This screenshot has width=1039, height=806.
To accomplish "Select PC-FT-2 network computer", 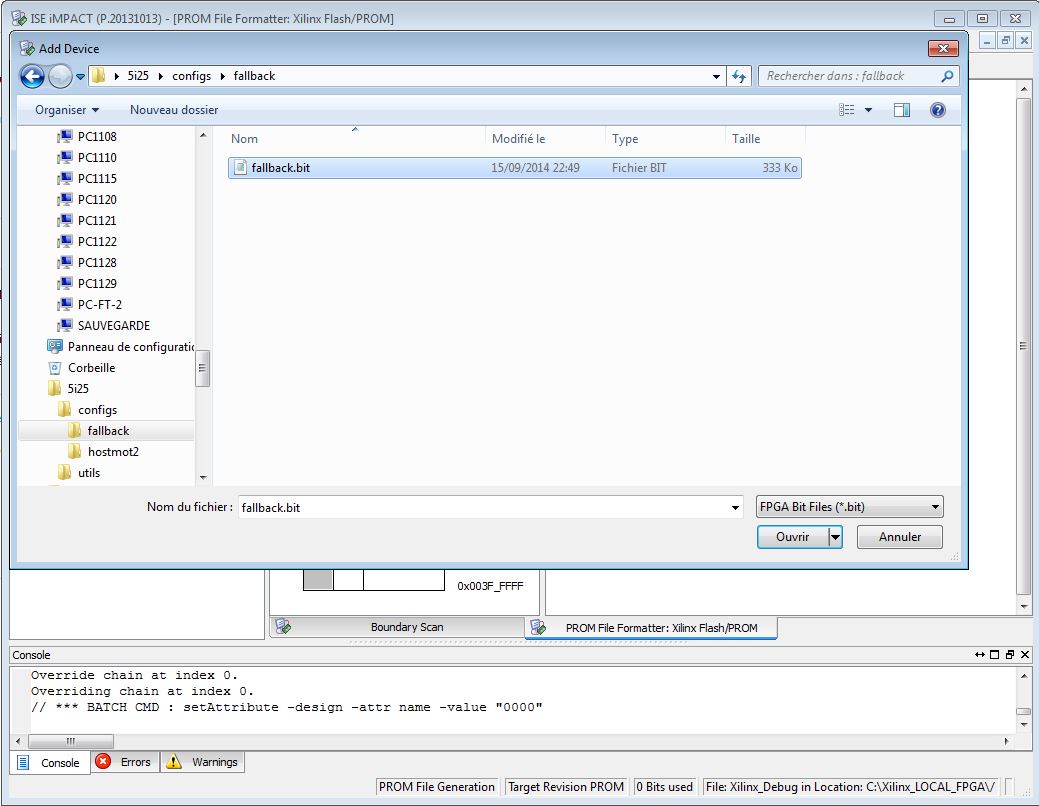I will 99,305.
